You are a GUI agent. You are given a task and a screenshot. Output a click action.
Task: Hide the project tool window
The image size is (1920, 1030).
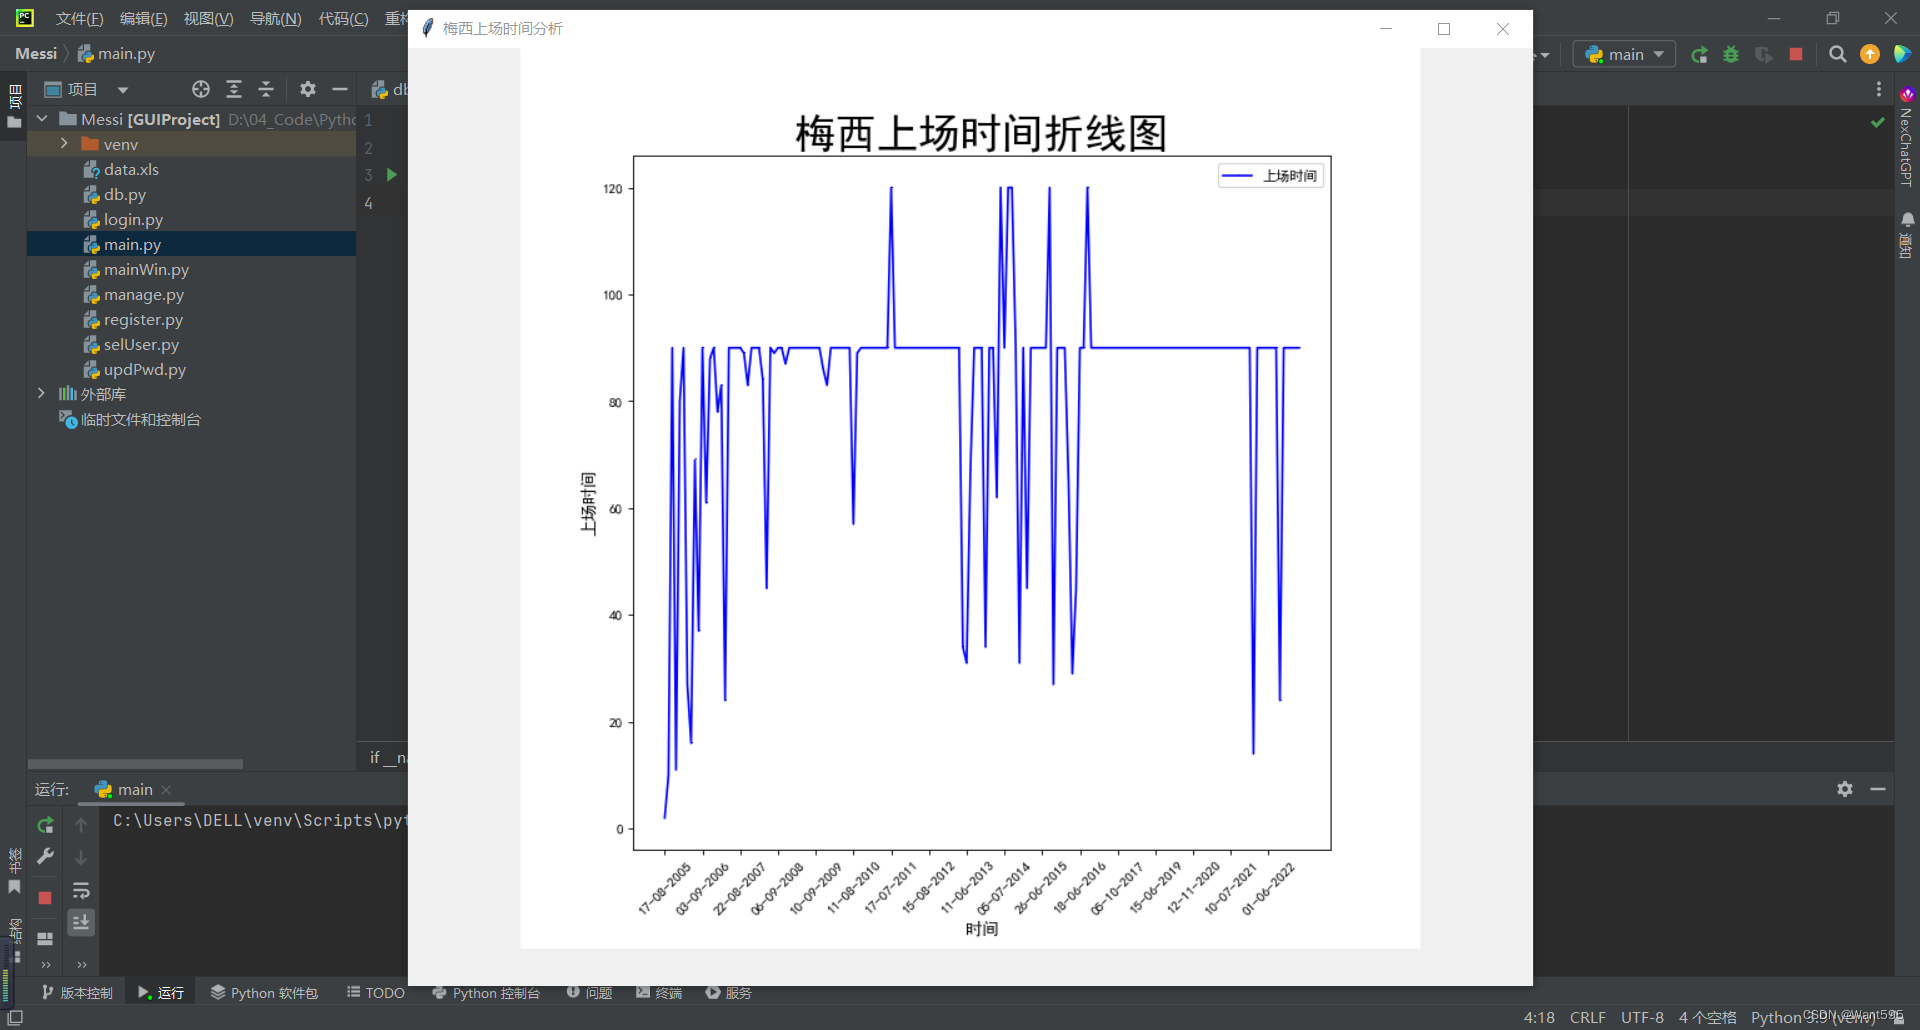340,89
